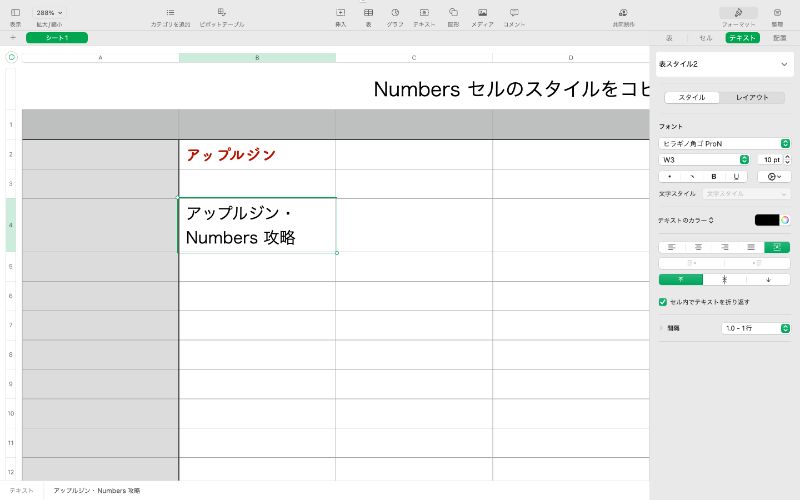Open the 1.0 - 1行 line spacing dropdown
800x500 pixels.
click(x=756, y=328)
